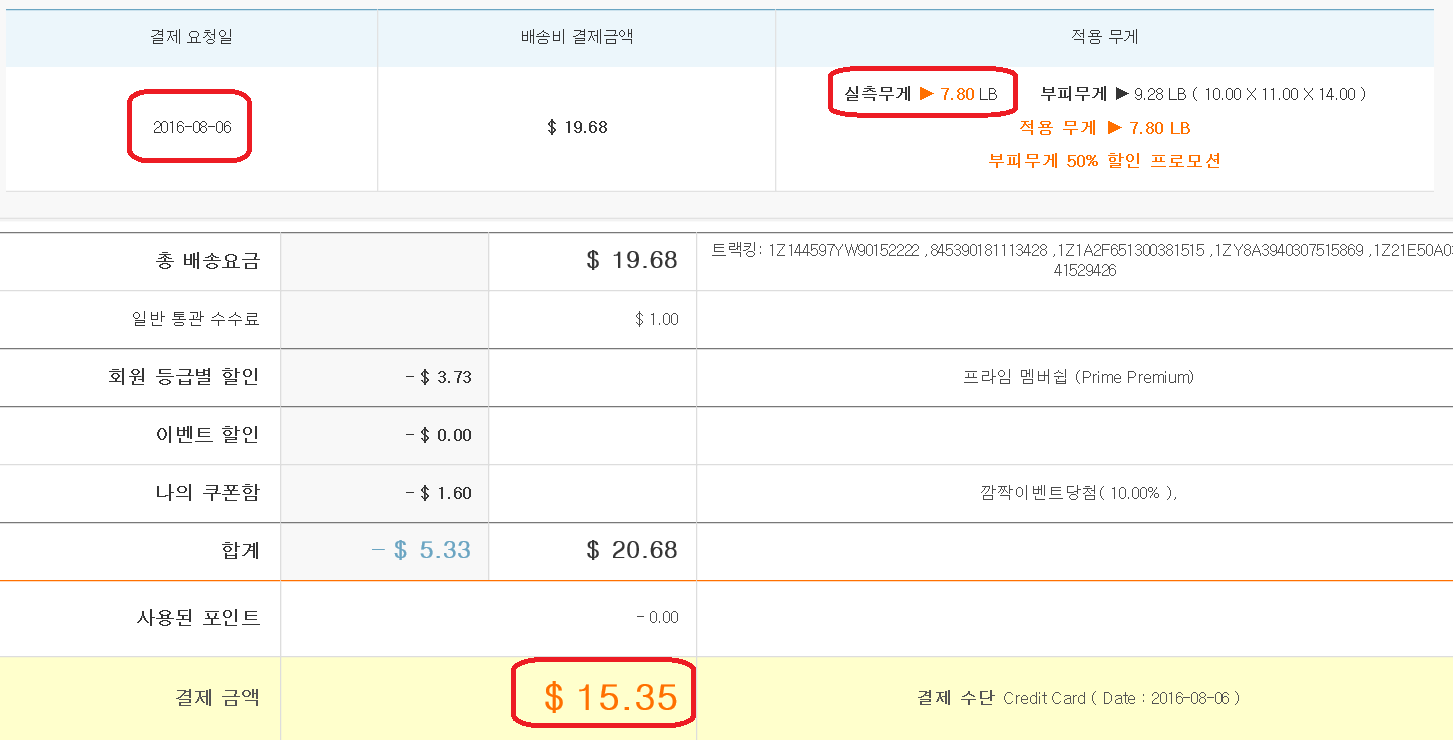1453x740 pixels.
Task: Click the orange arrow beside 실측무게
Action: click(x=927, y=94)
